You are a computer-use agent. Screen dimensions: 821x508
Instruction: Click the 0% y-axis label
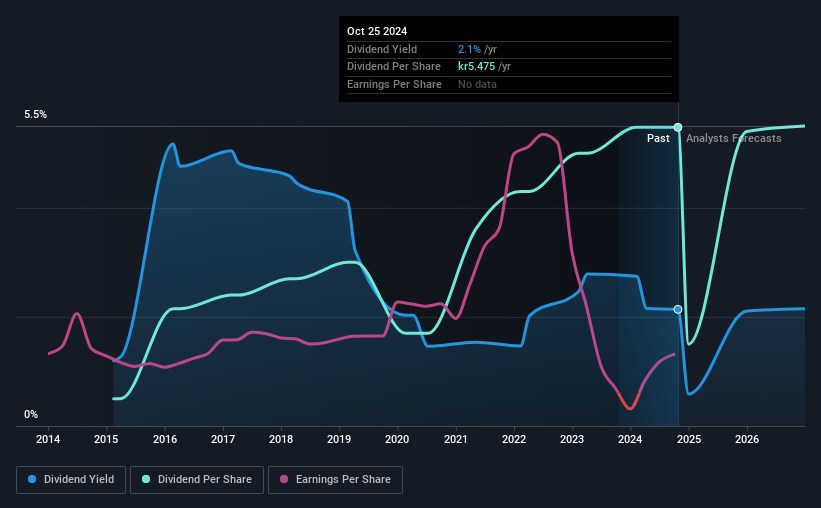(31, 414)
